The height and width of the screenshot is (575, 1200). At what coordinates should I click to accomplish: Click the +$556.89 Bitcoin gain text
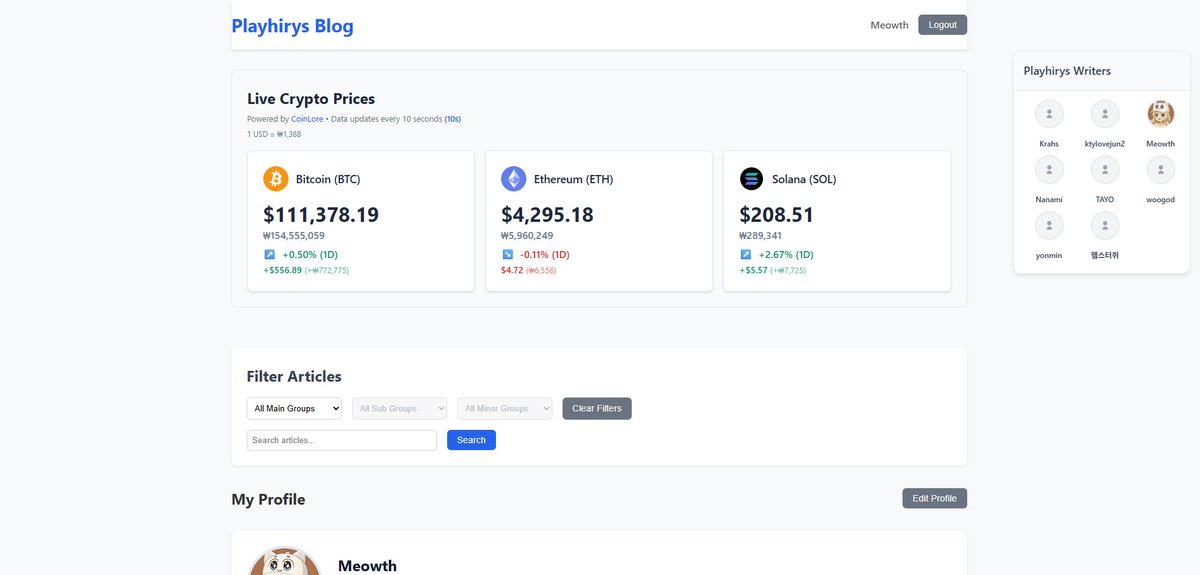[282, 270]
